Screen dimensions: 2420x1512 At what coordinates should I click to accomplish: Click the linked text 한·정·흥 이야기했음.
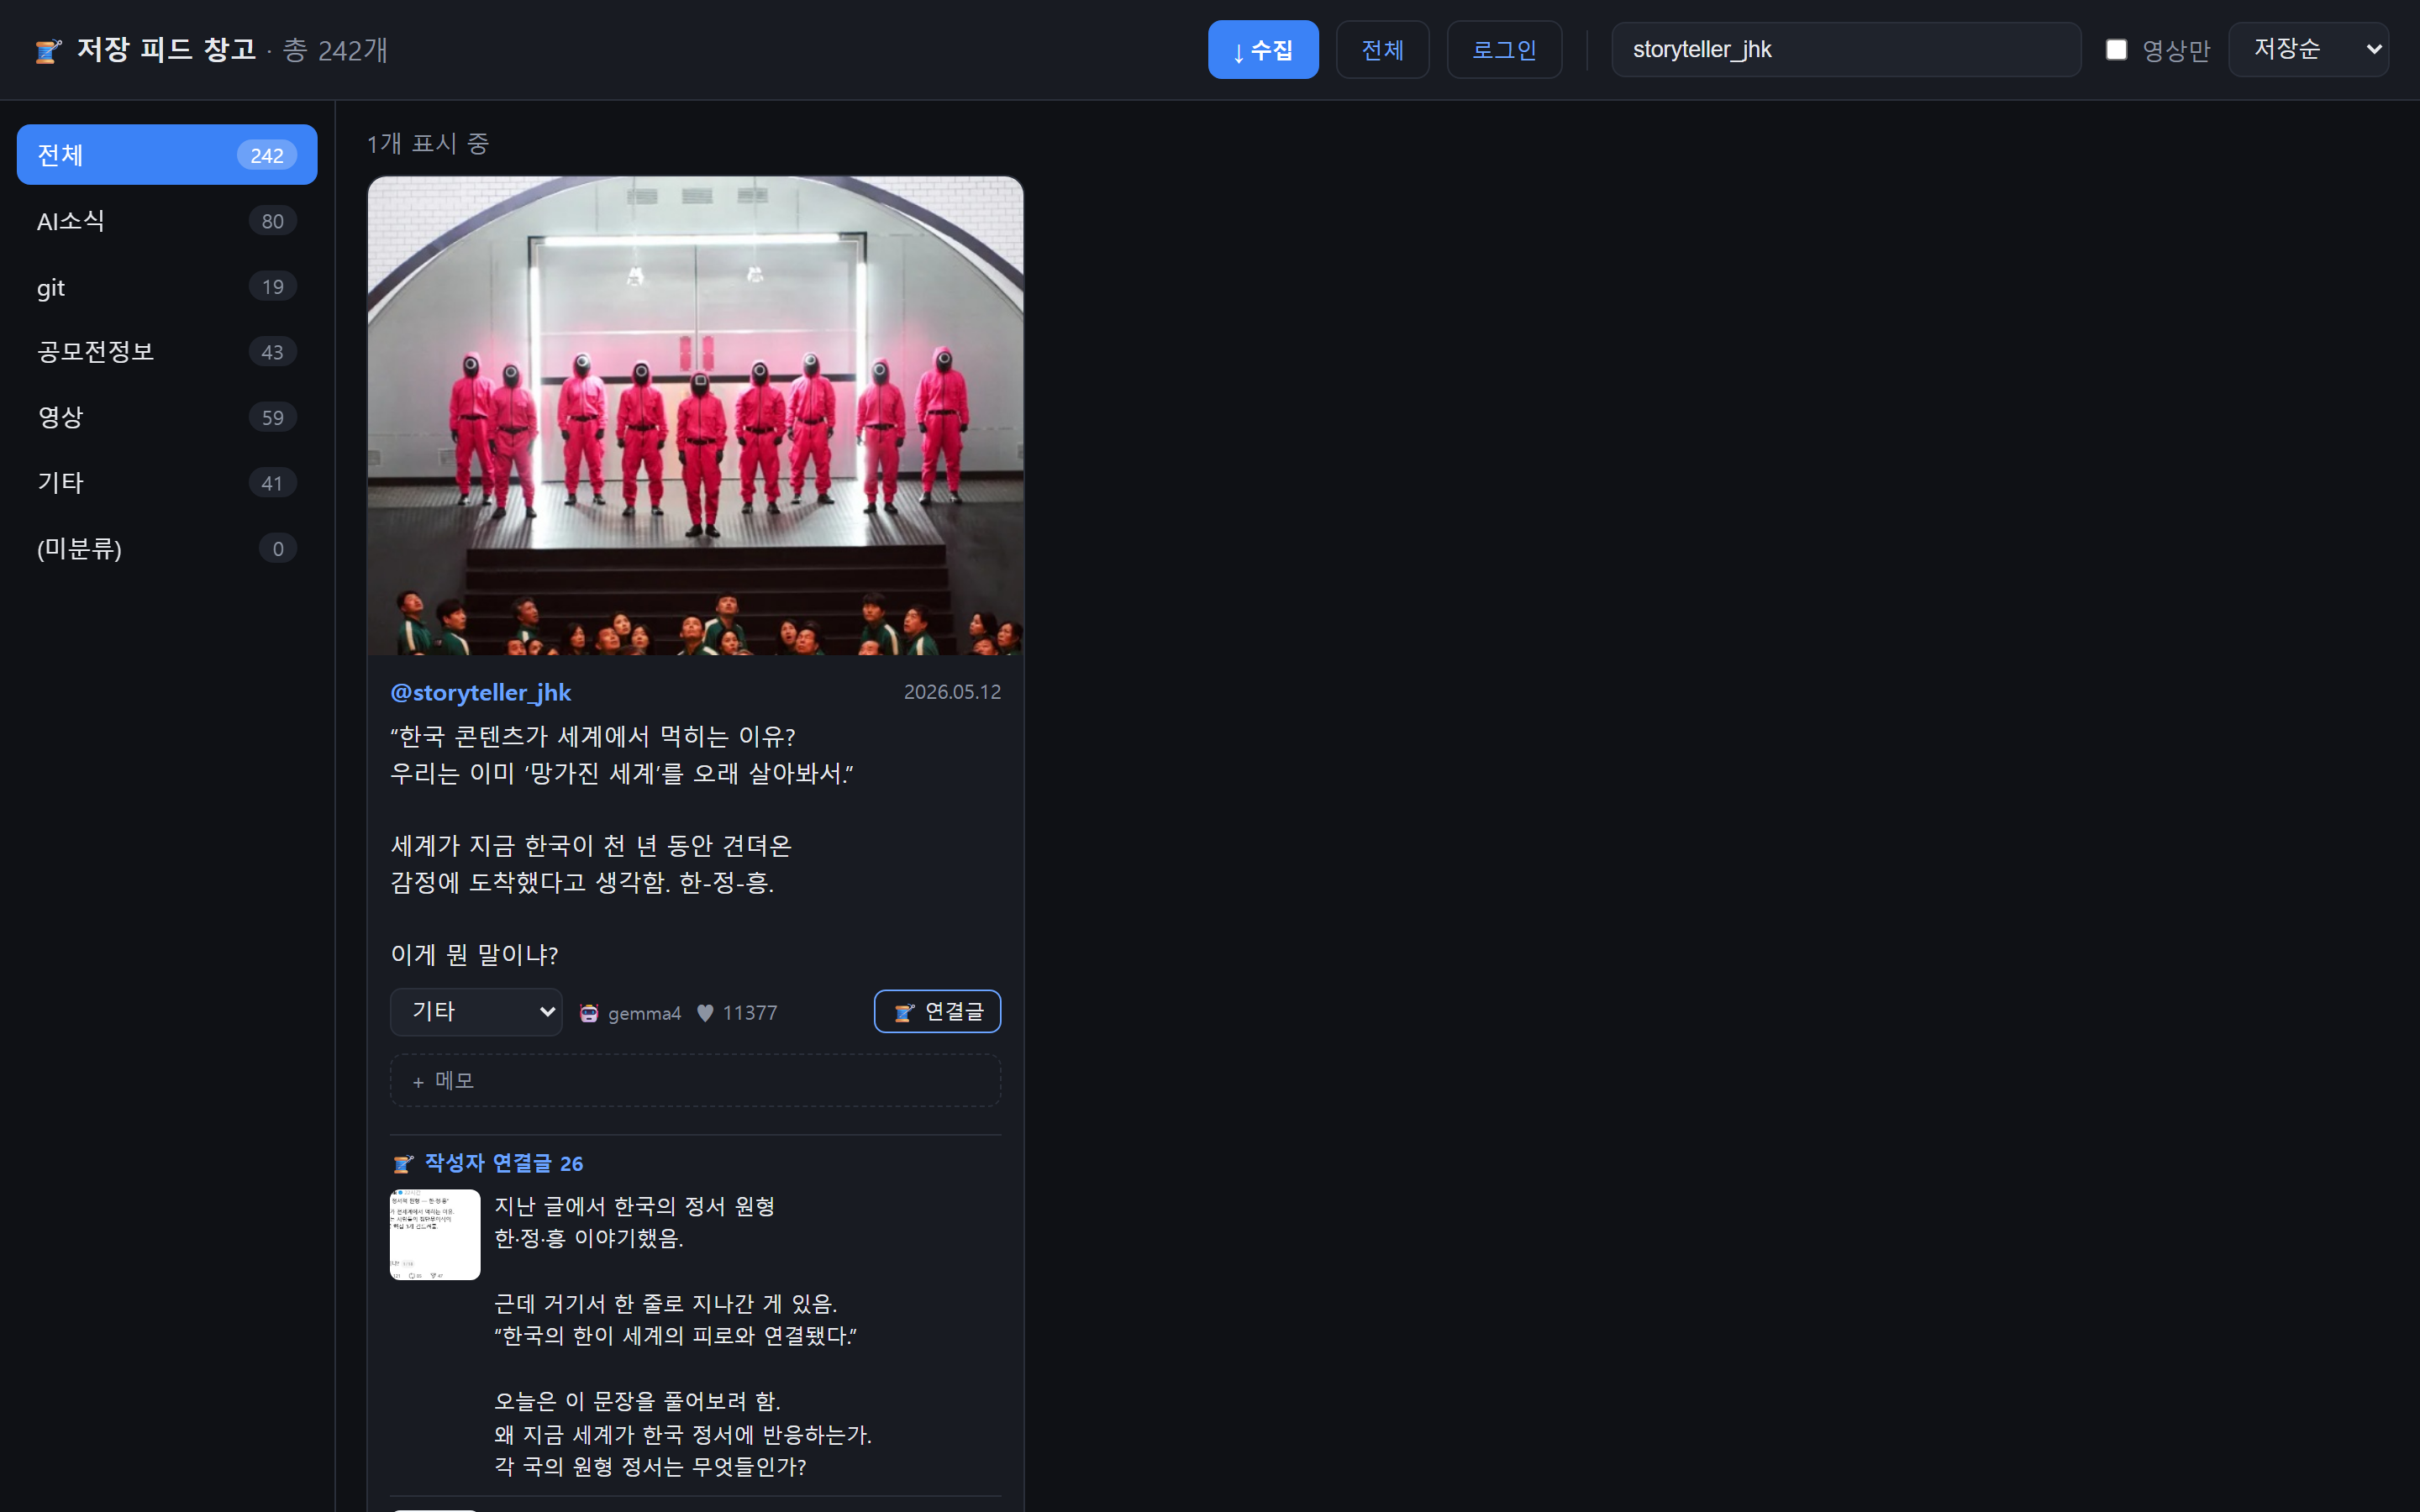point(589,1238)
